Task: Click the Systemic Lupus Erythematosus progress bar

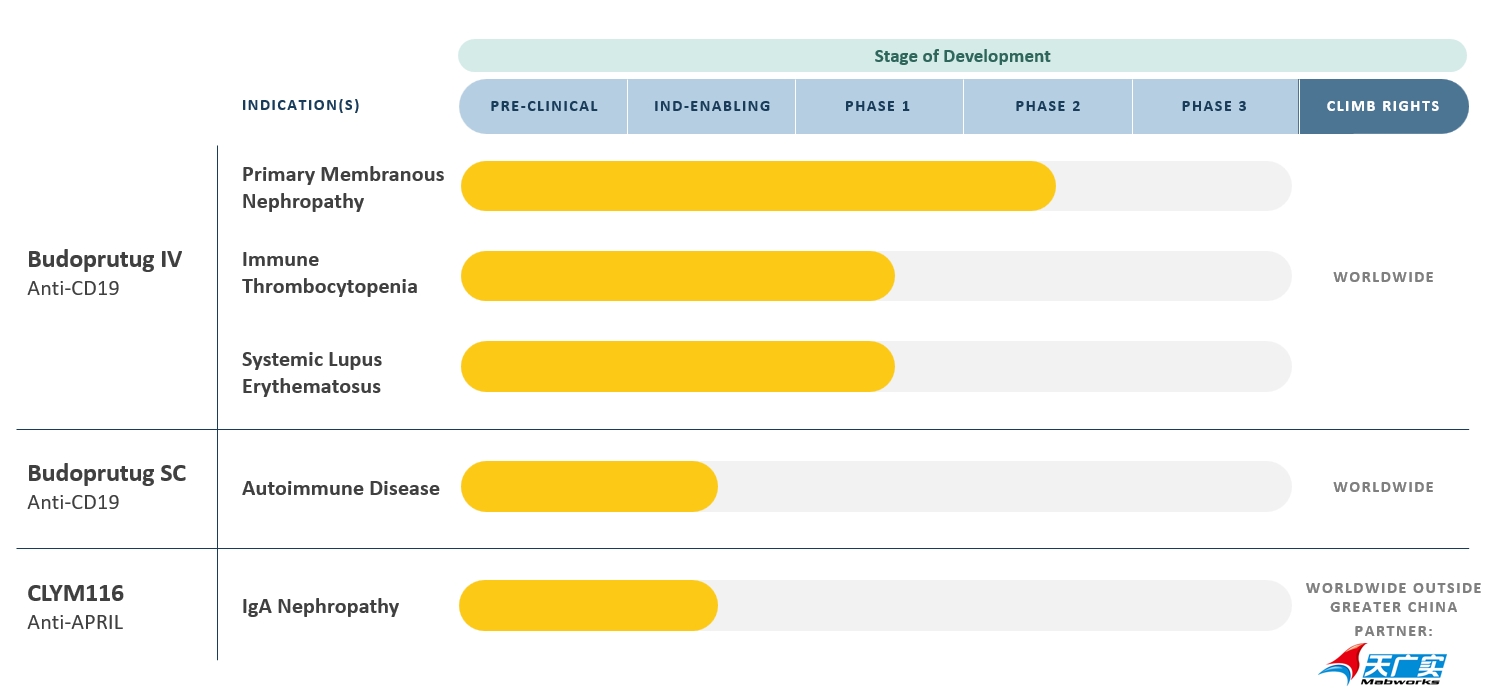Action: click(677, 367)
